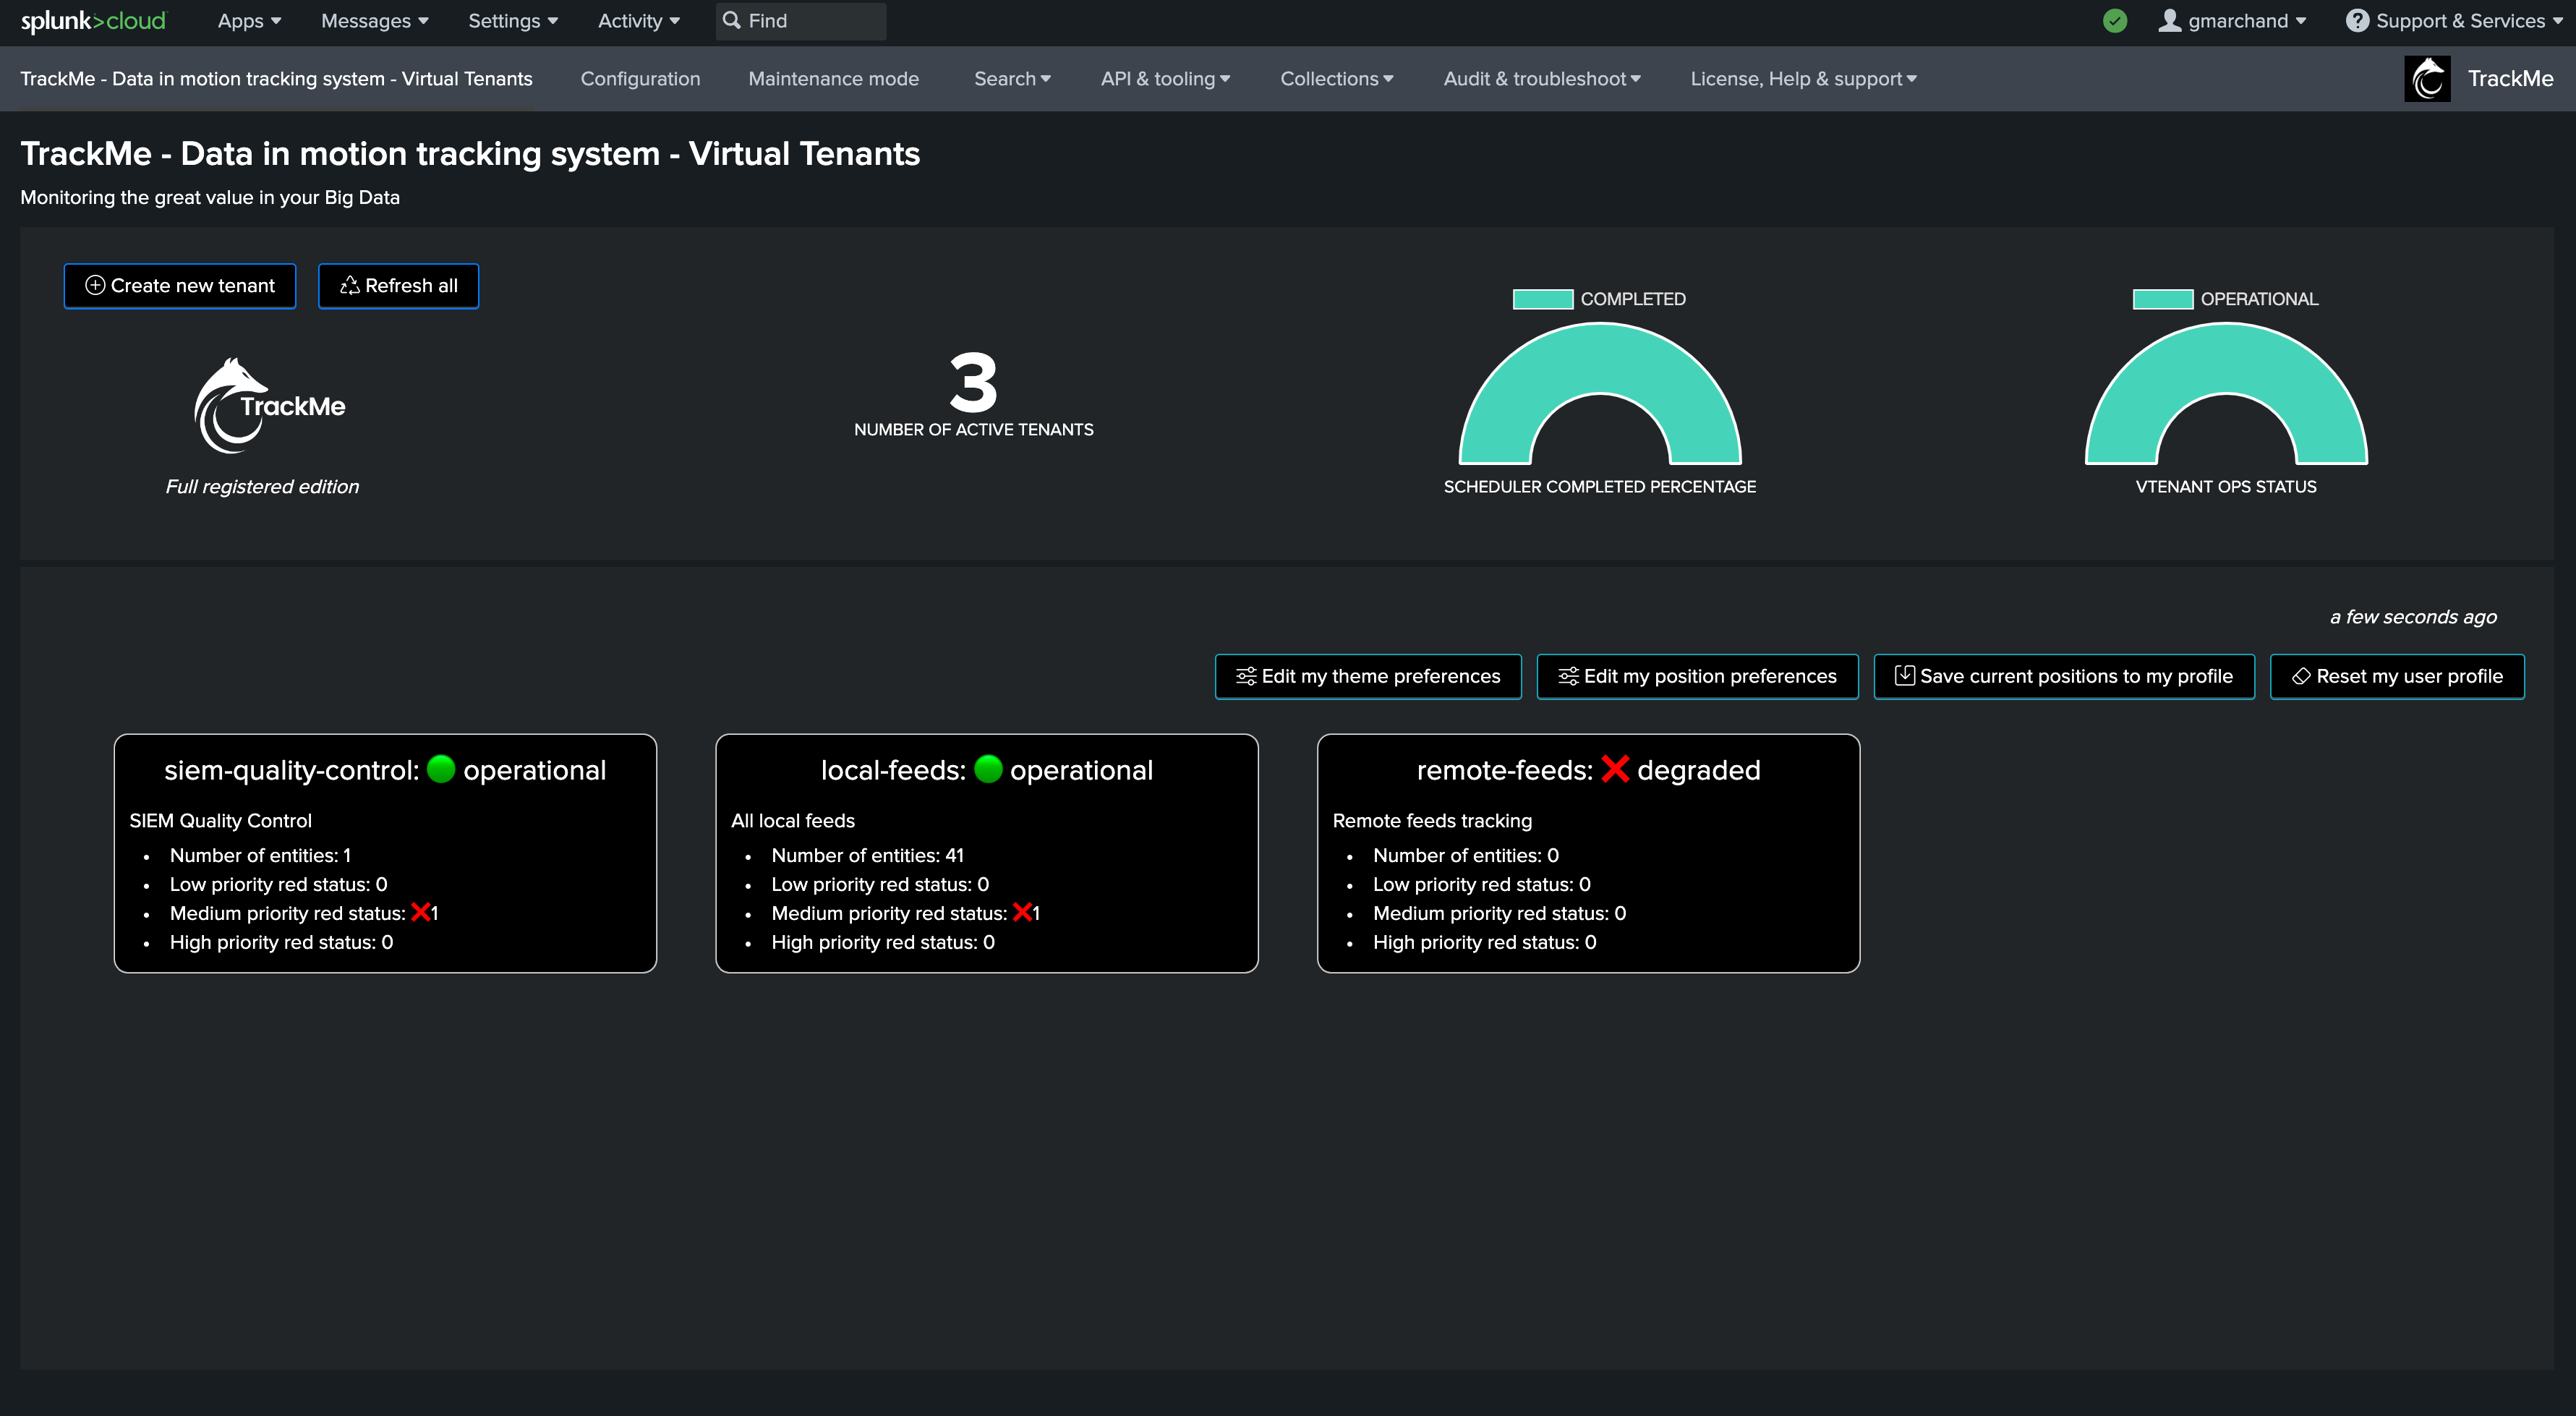
Task: Click 'Remote feeds tracking' description text
Action: pos(1432,820)
